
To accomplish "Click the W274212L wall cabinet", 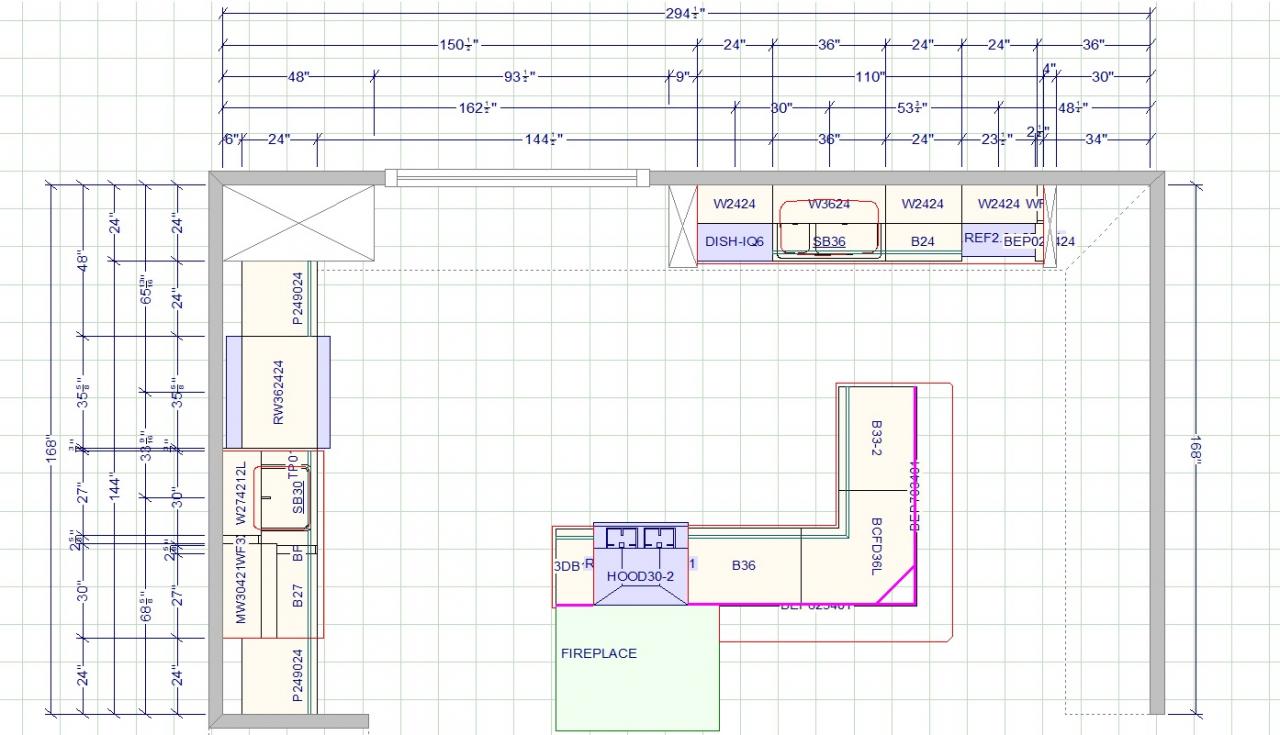I will coord(240,494).
